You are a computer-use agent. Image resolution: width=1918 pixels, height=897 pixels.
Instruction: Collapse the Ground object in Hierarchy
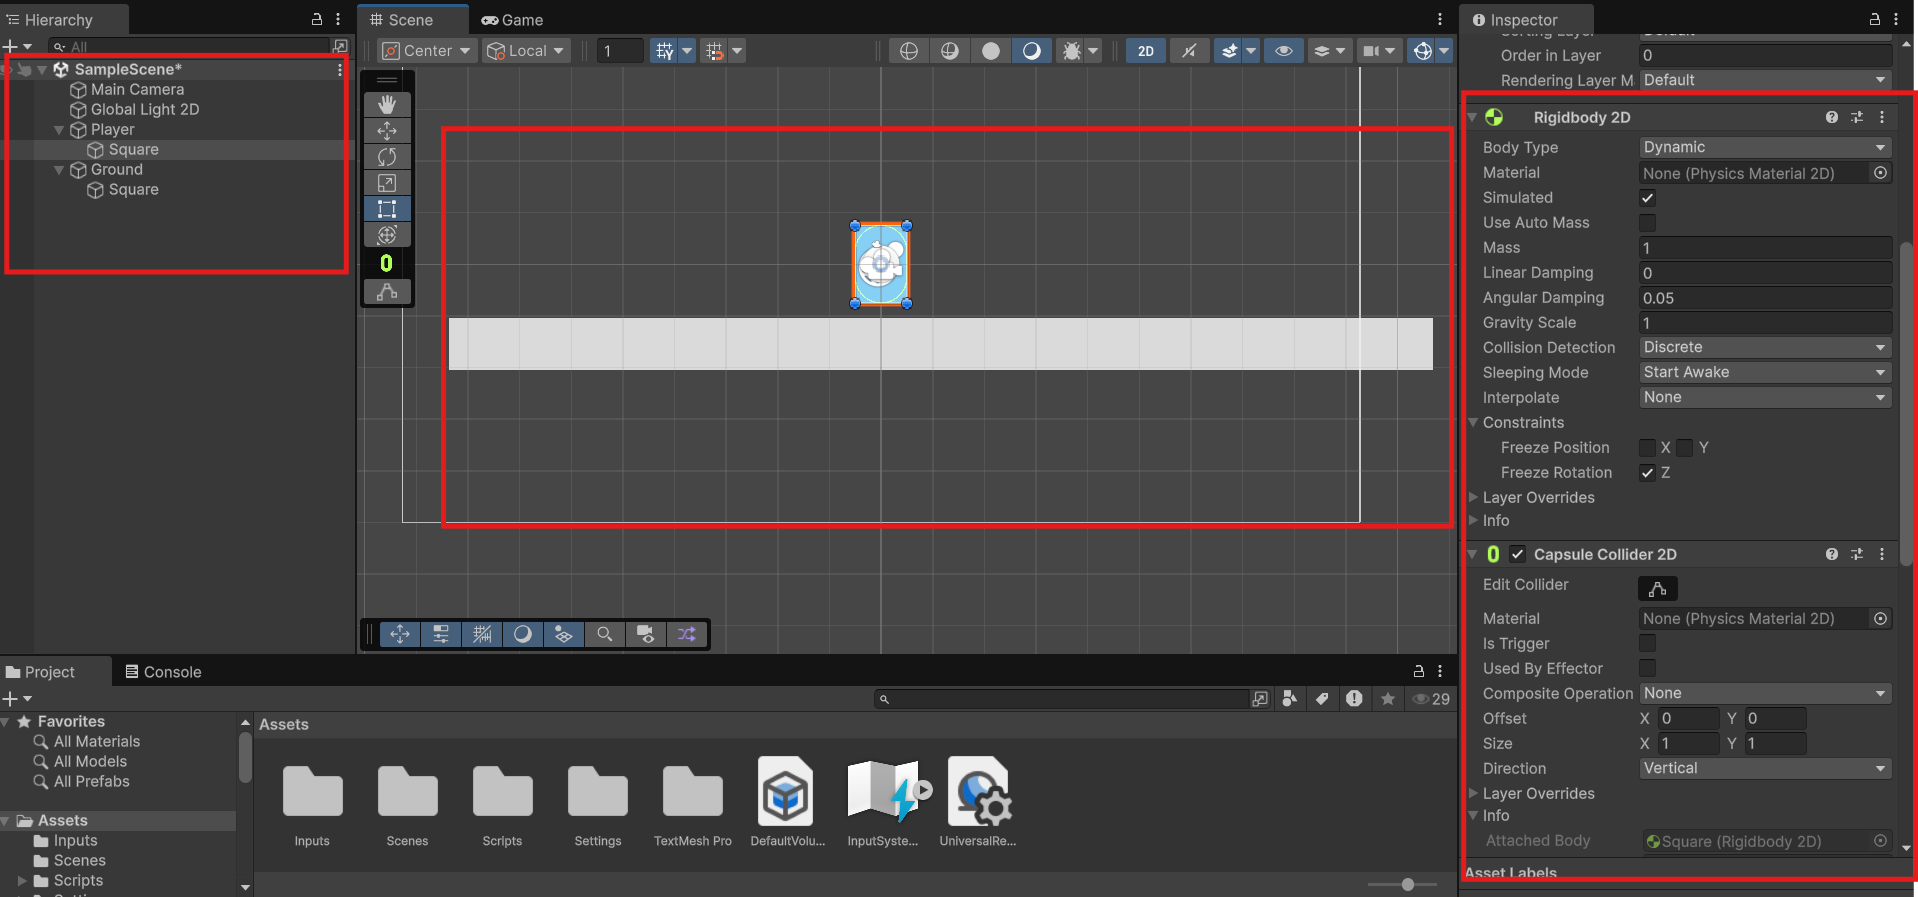click(59, 170)
